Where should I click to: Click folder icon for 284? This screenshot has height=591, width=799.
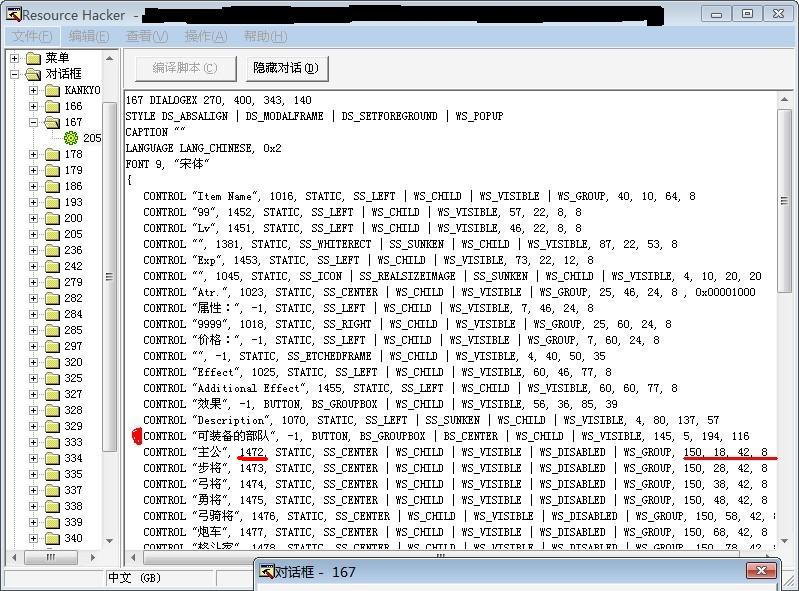point(52,314)
